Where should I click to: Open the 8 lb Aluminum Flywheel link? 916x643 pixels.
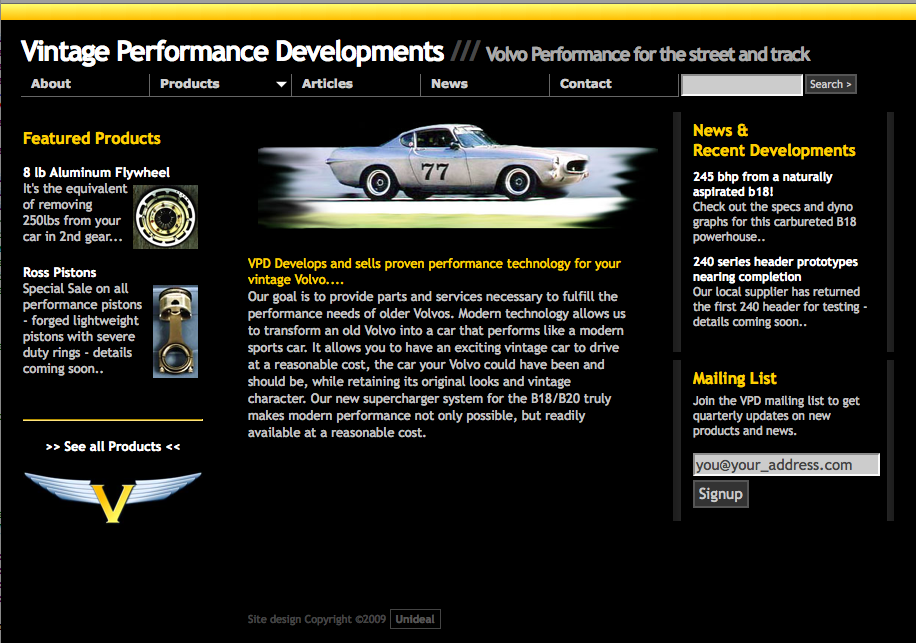point(96,172)
